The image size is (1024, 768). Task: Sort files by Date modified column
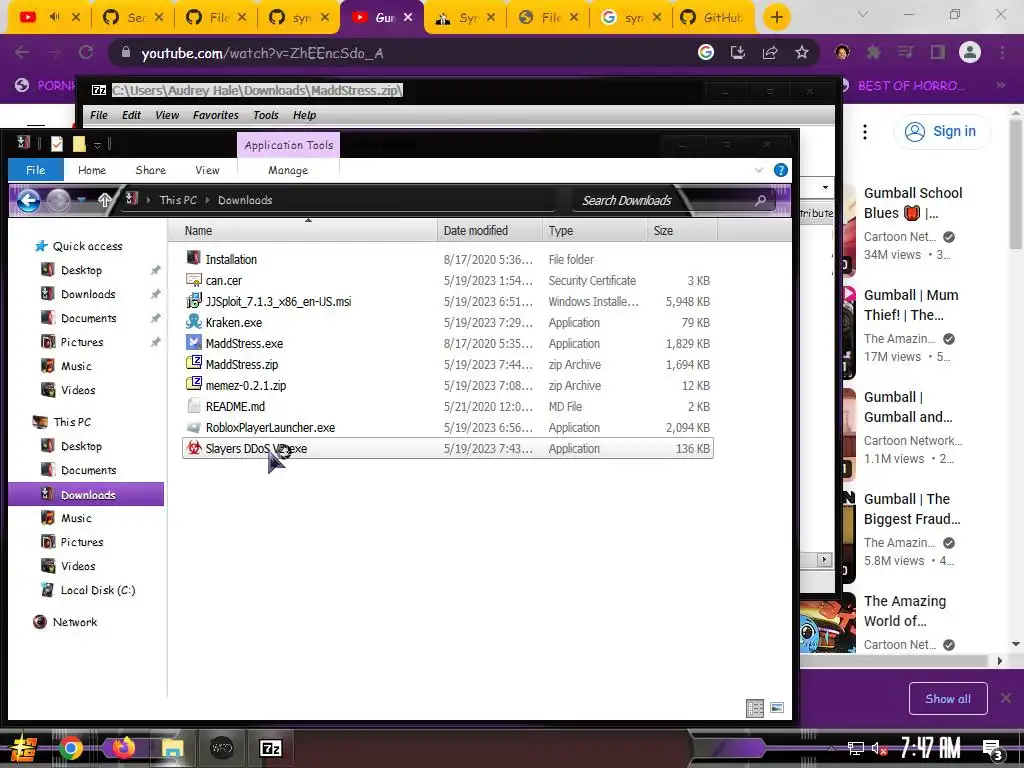[490, 231]
